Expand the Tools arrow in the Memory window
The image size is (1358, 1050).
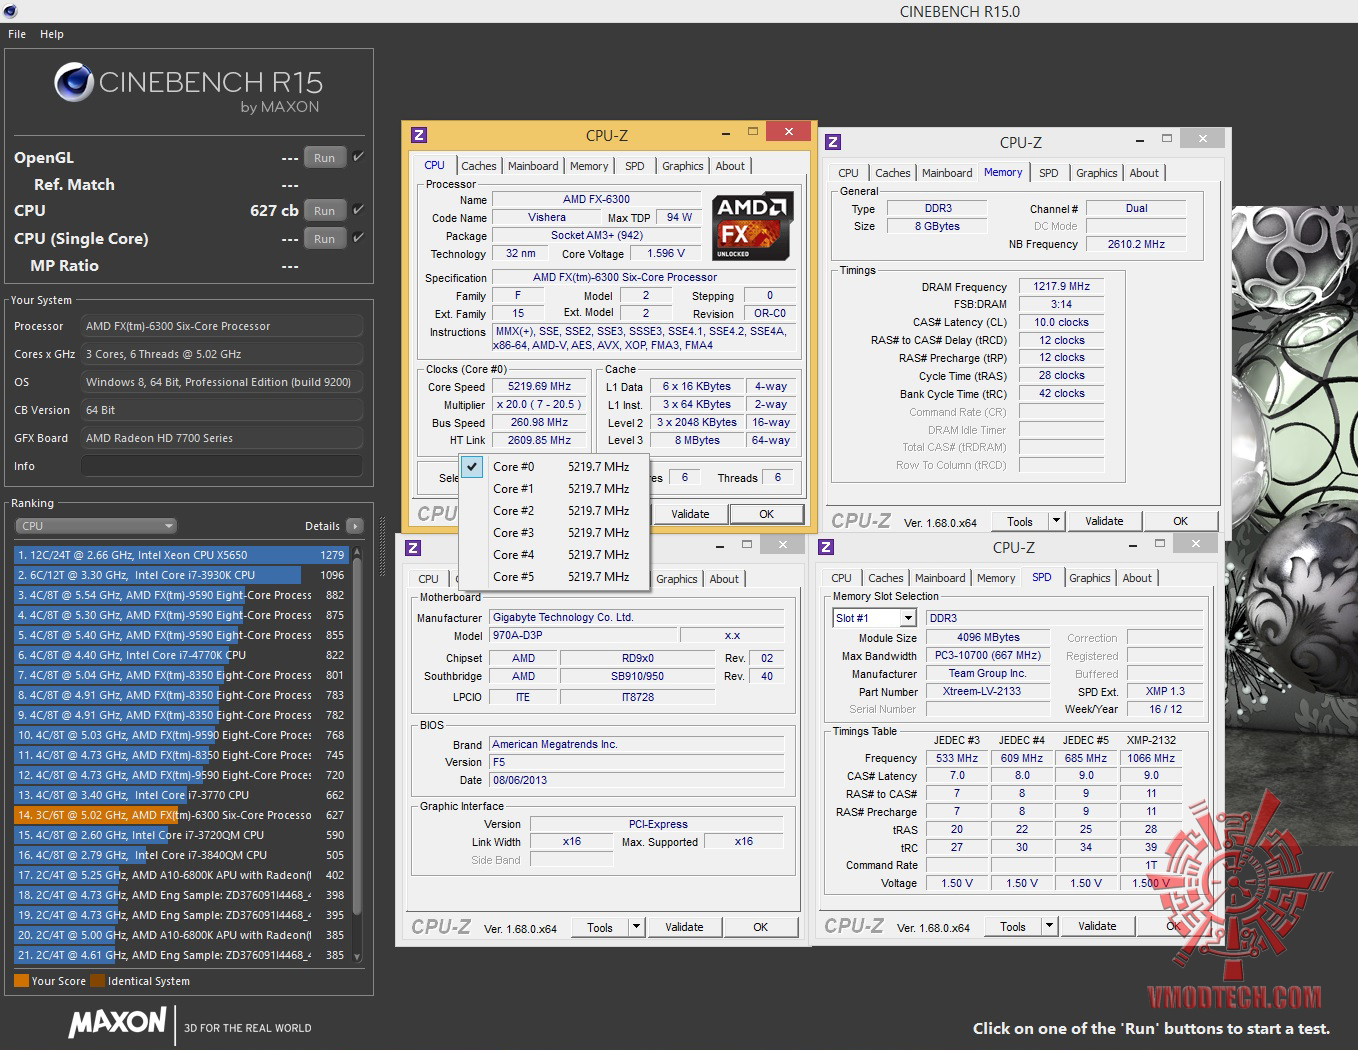click(1055, 521)
